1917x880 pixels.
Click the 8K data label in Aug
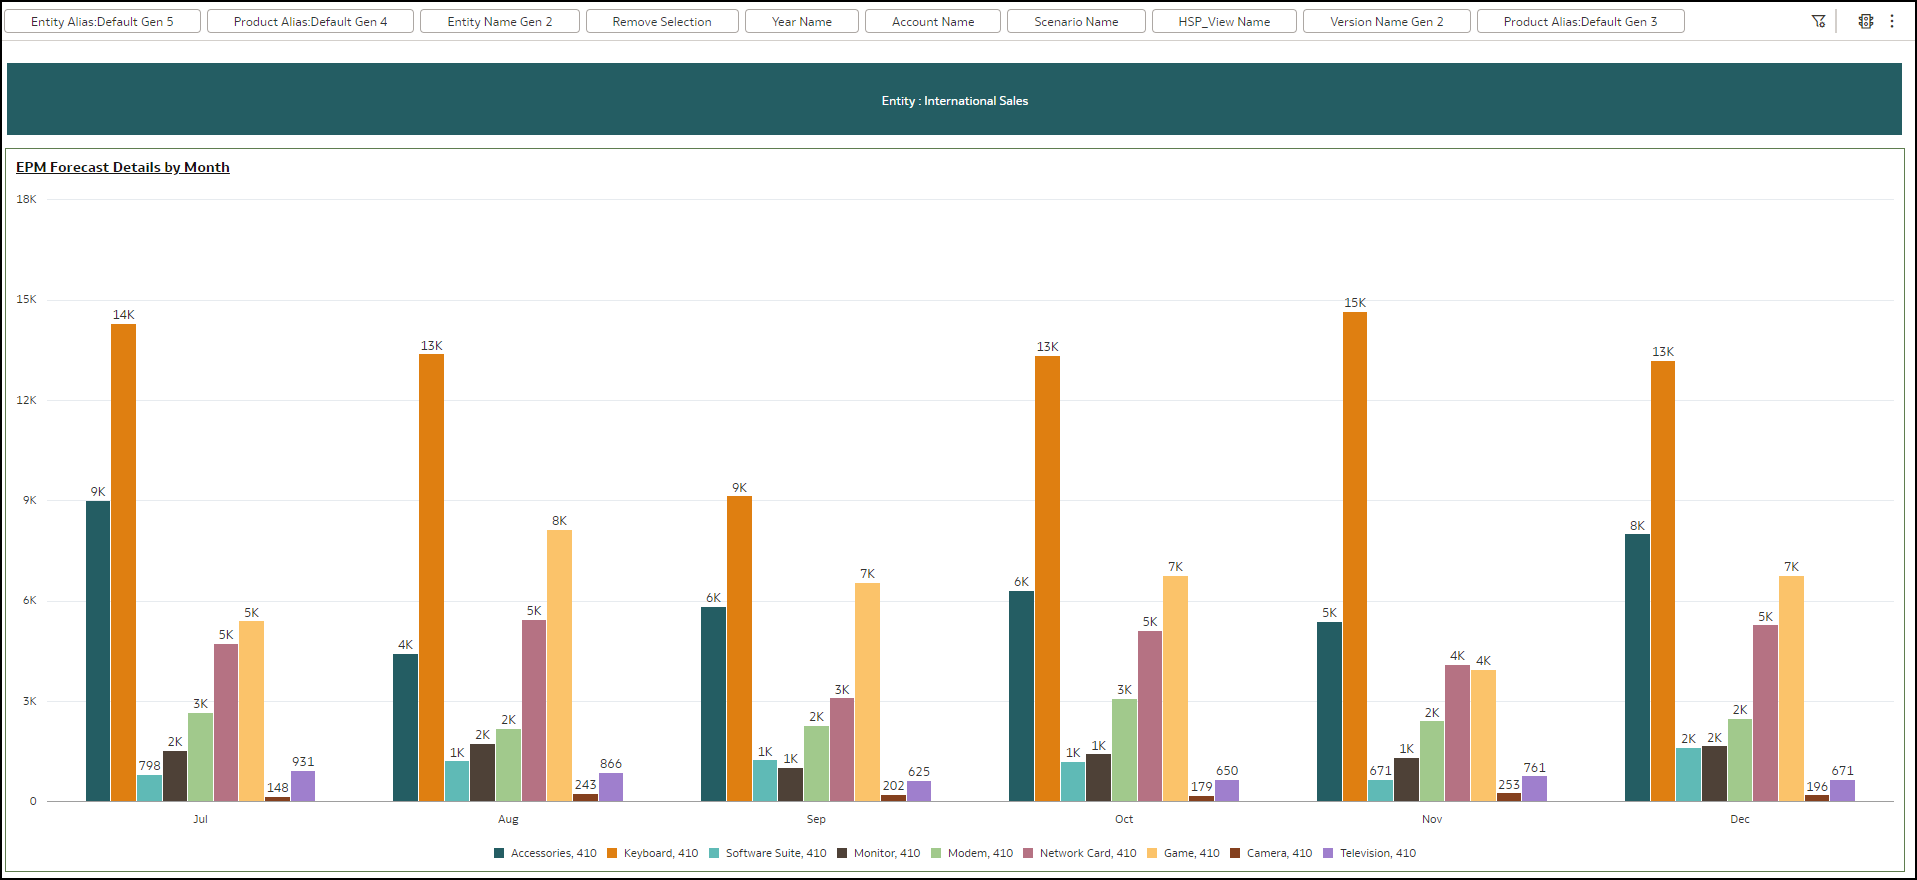coord(559,521)
